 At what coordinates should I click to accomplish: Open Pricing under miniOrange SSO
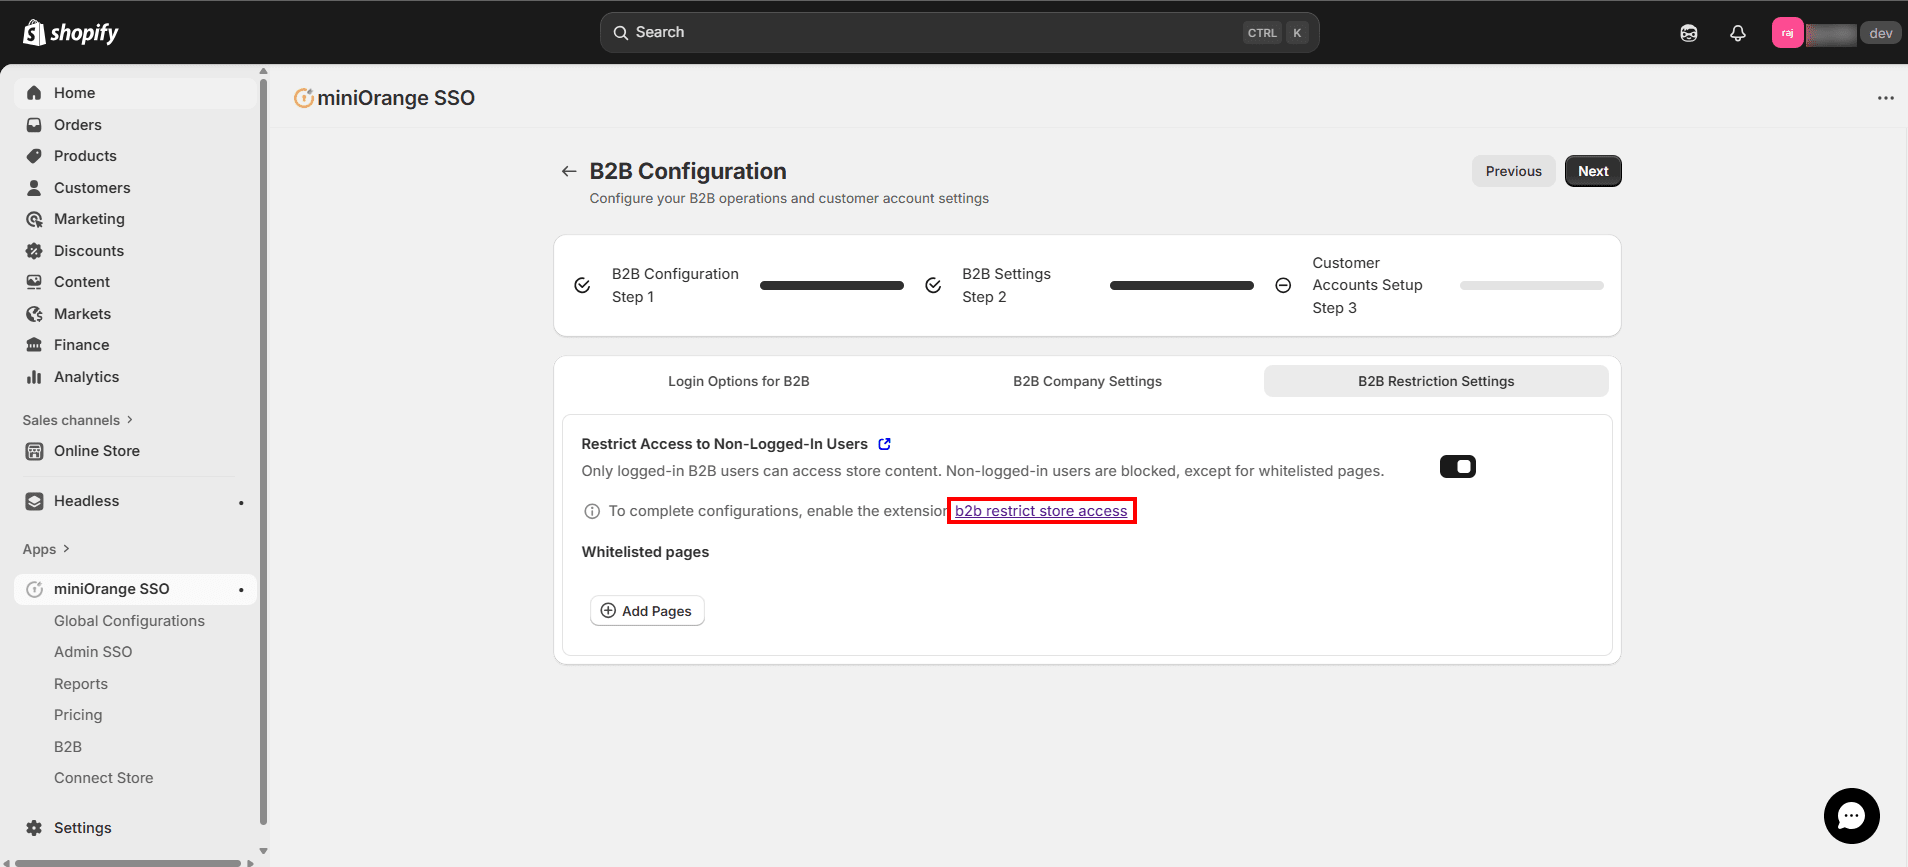(x=78, y=715)
